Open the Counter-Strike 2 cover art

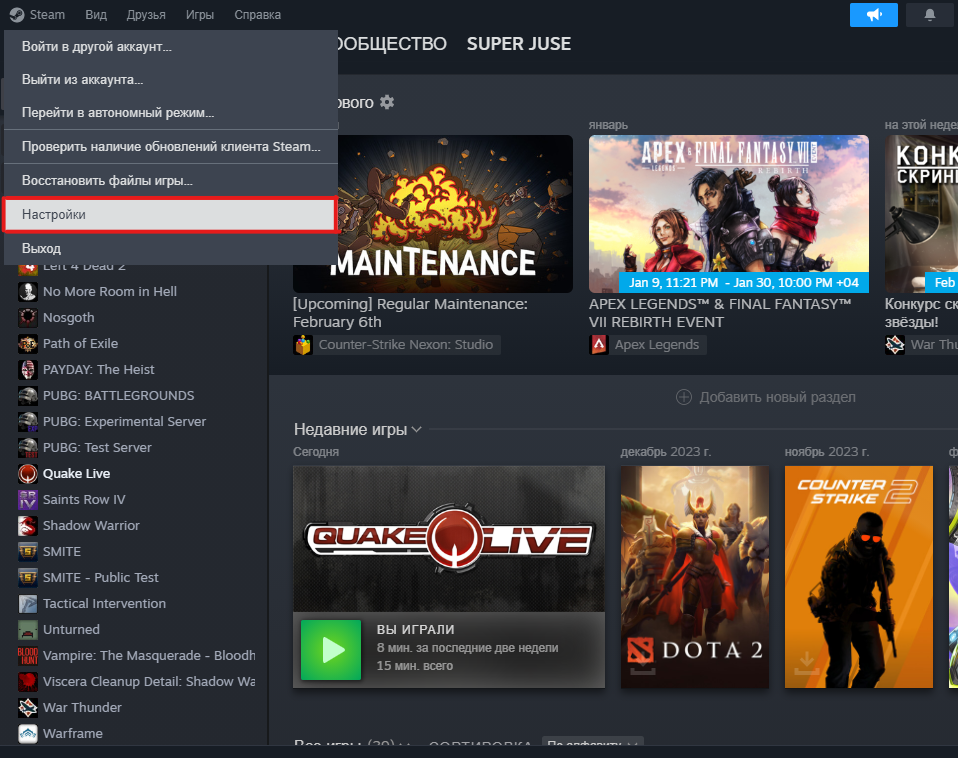coord(858,577)
